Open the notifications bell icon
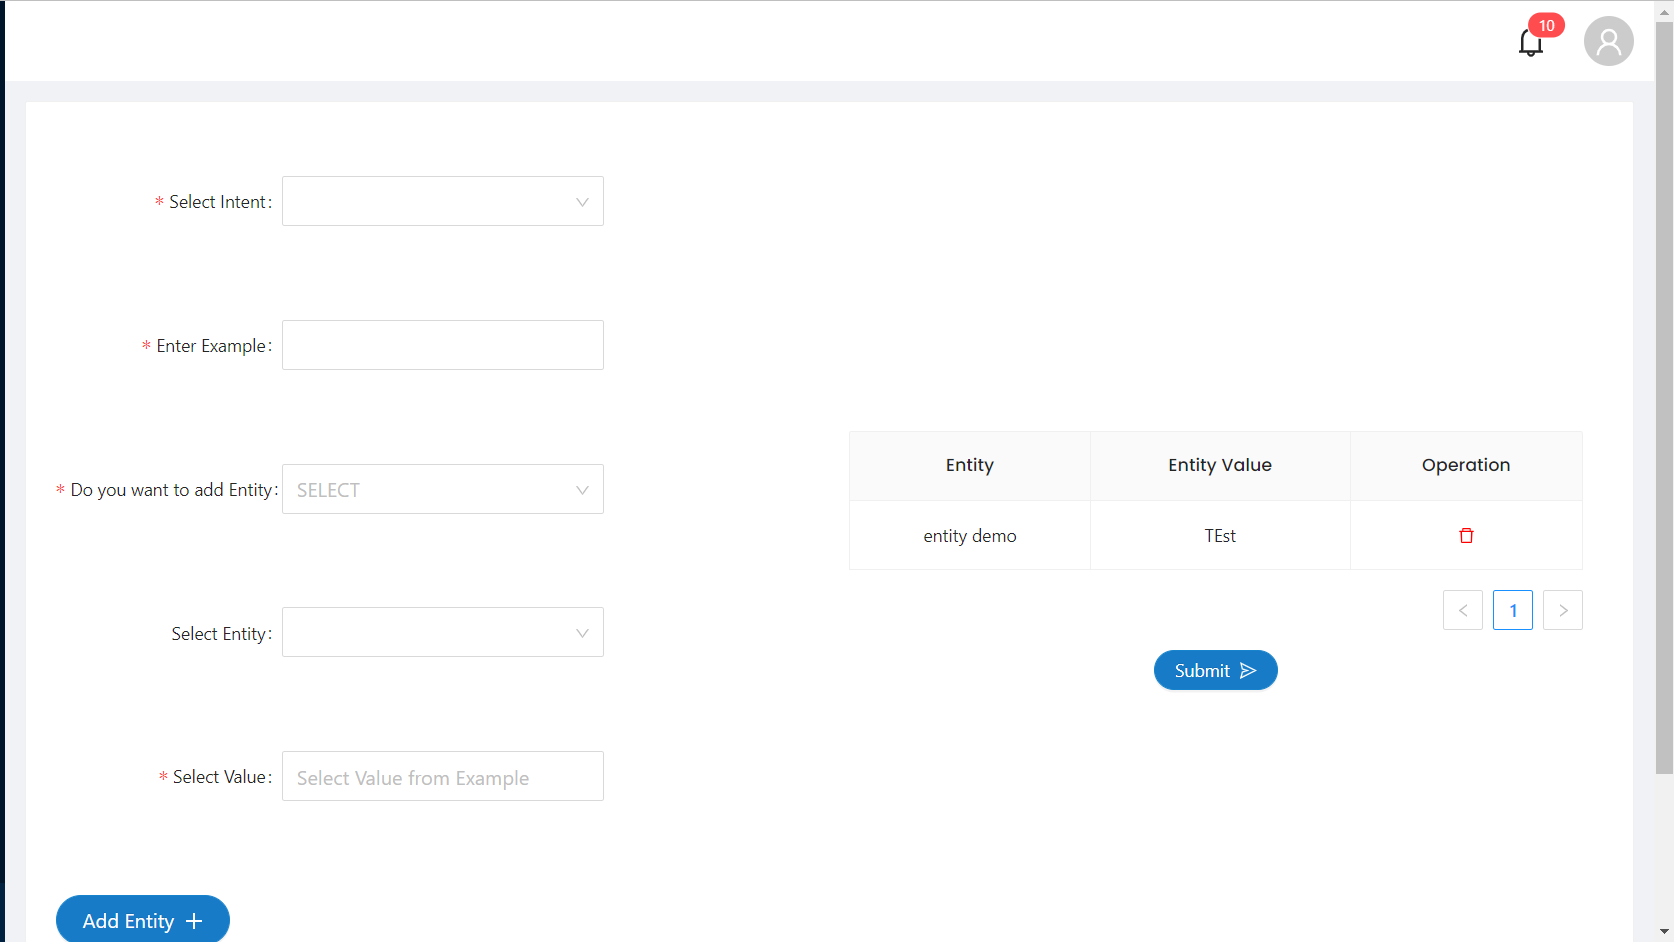Screen dimensions: 1674x942 point(1530,43)
